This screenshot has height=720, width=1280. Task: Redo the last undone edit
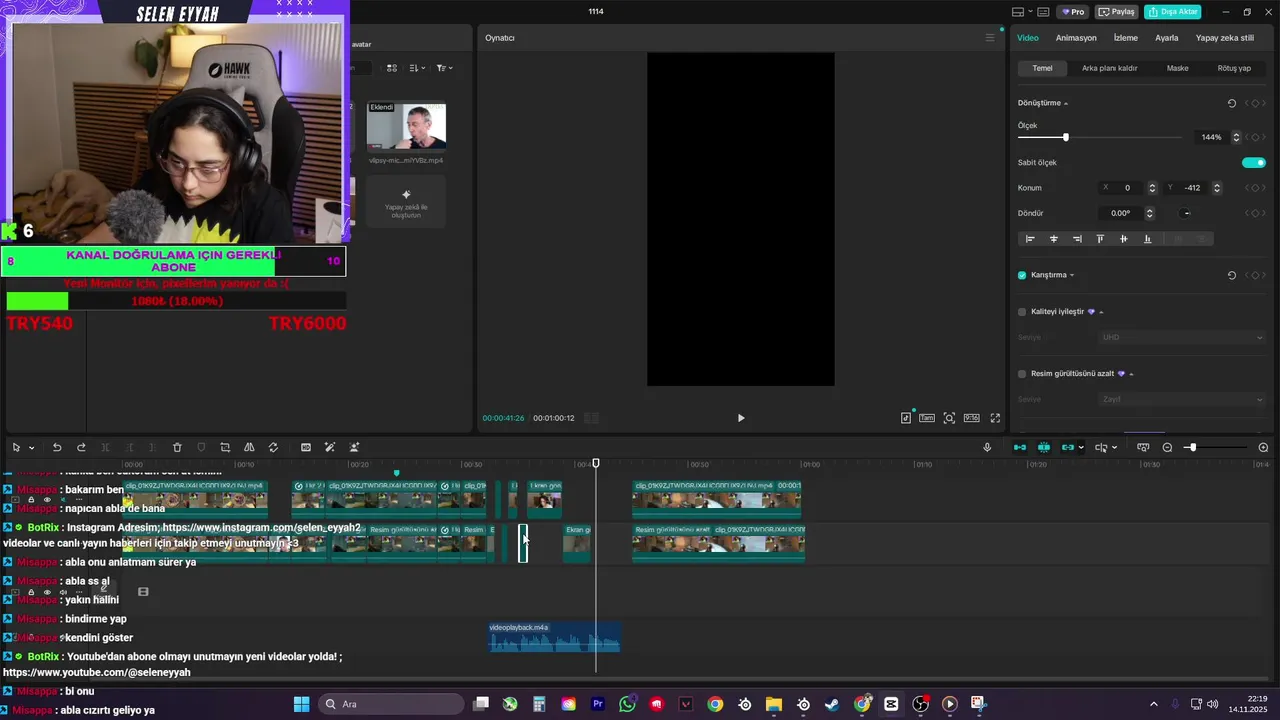point(81,447)
